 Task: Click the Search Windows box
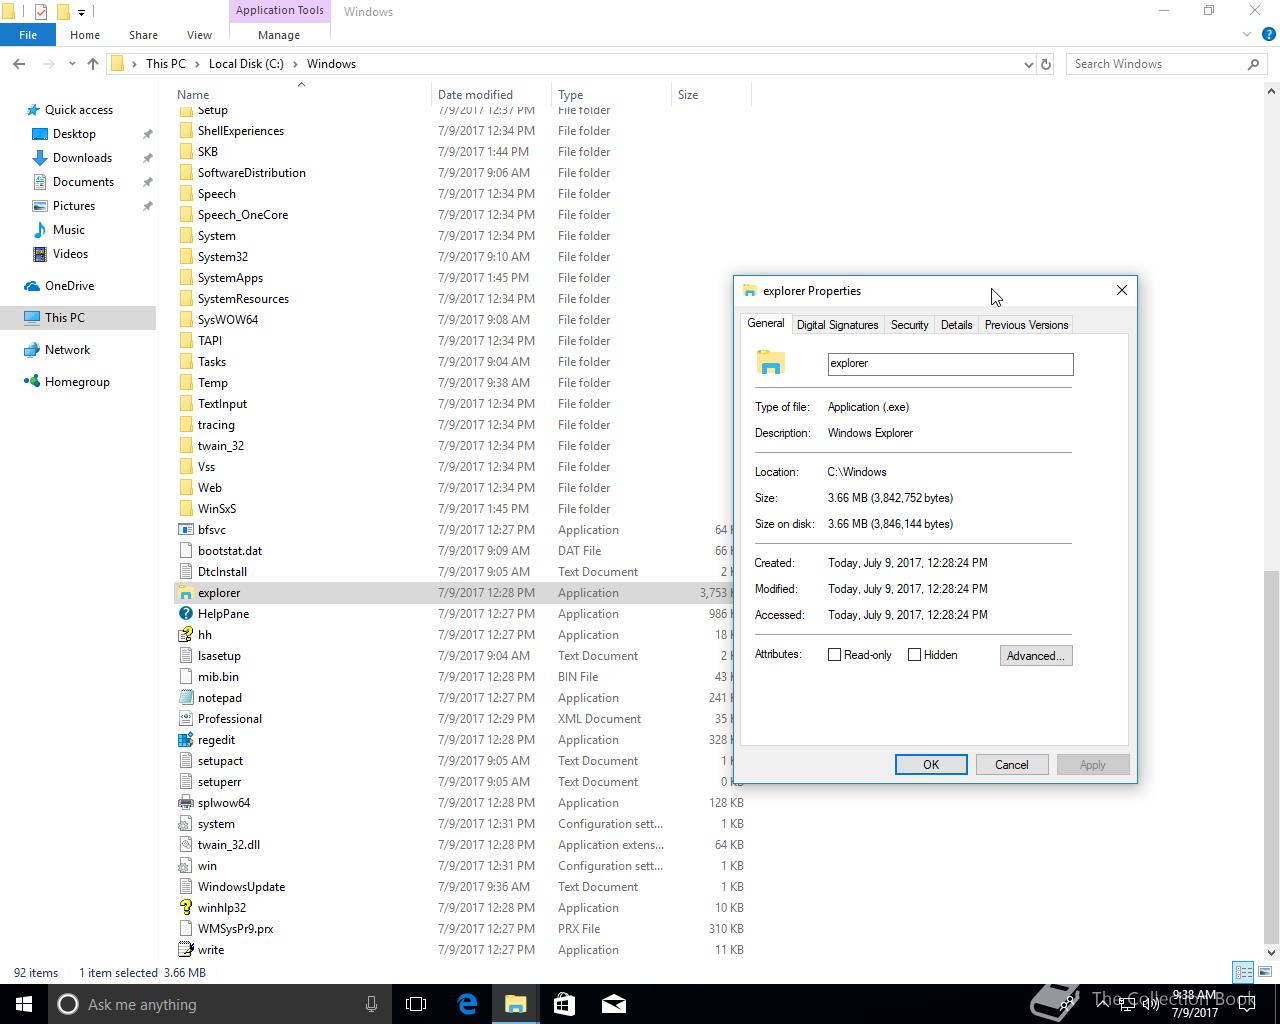tap(1165, 64)
